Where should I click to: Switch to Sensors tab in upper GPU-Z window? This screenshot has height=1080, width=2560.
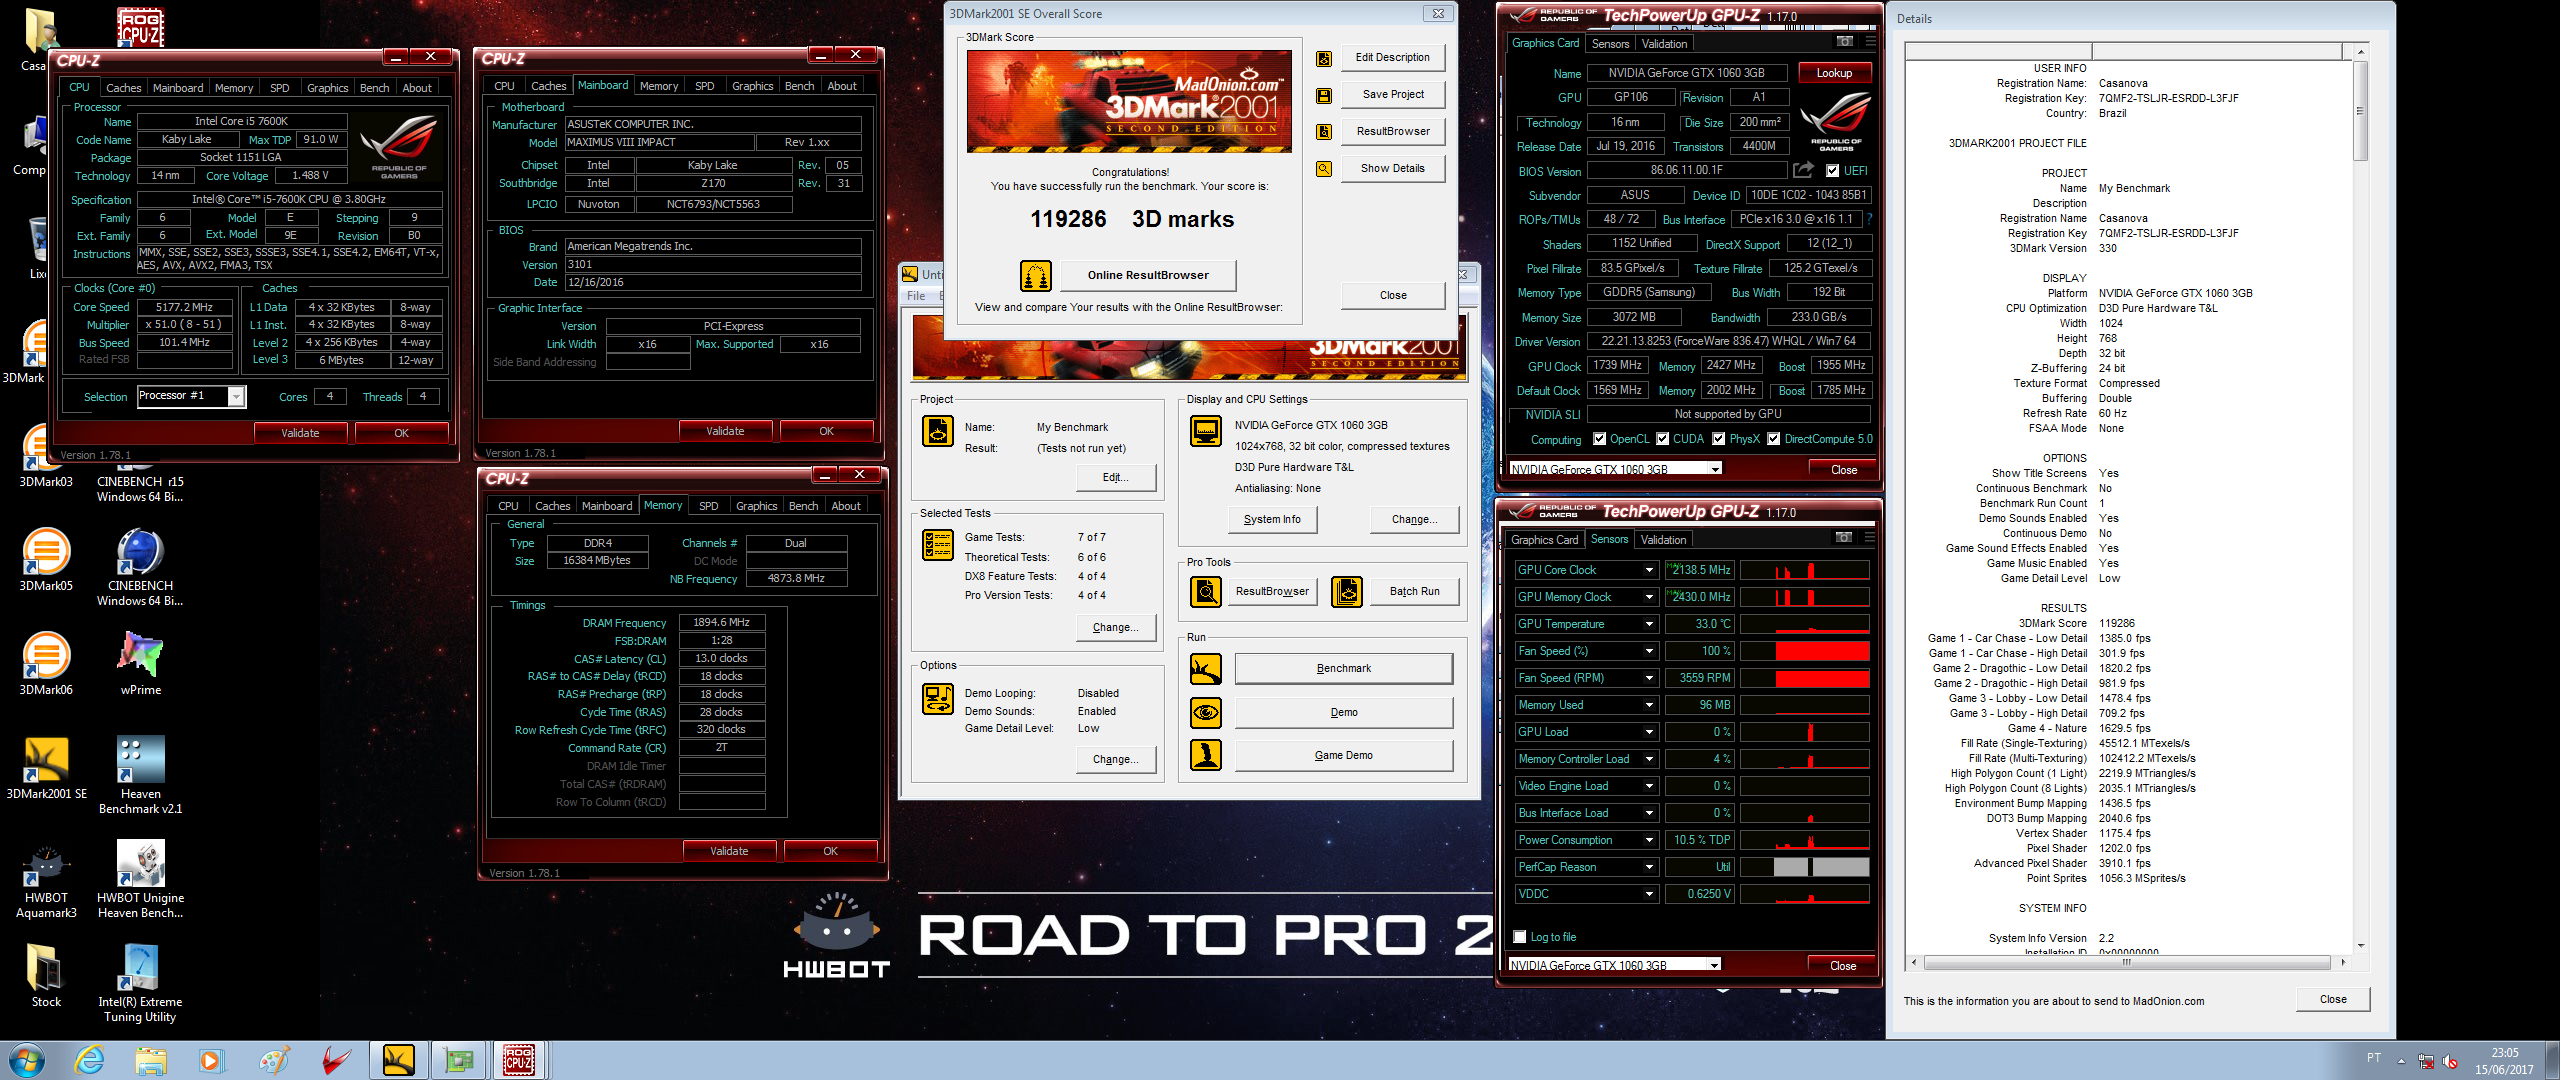[1610, 44]
